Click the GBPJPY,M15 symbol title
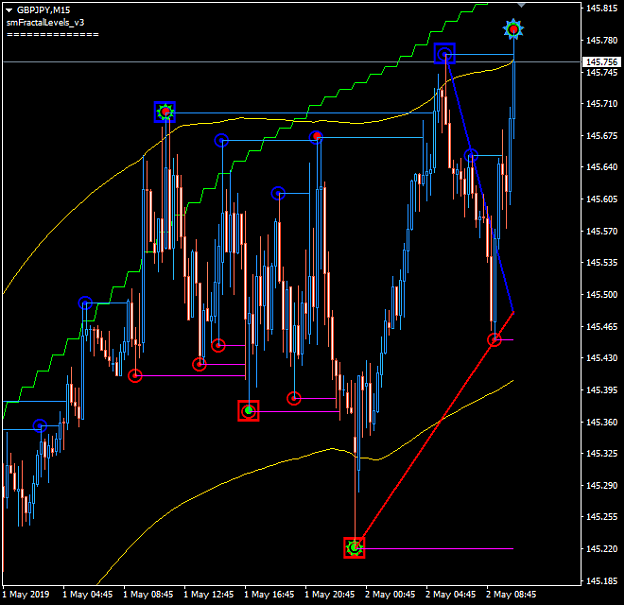 point(43,10)
